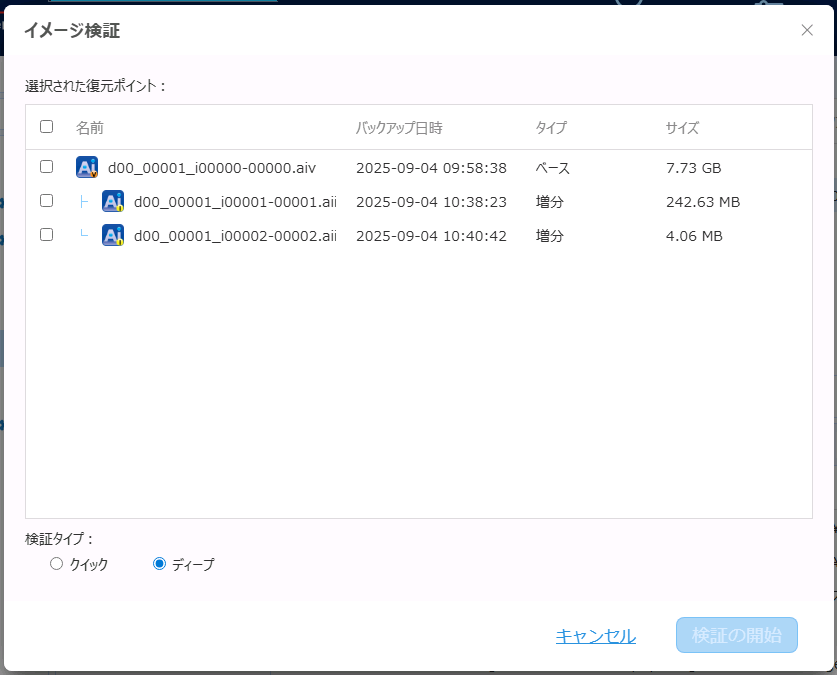
Task: Sort by the 名前 column header
Action: pyautogui.click(x=90, y=128)
